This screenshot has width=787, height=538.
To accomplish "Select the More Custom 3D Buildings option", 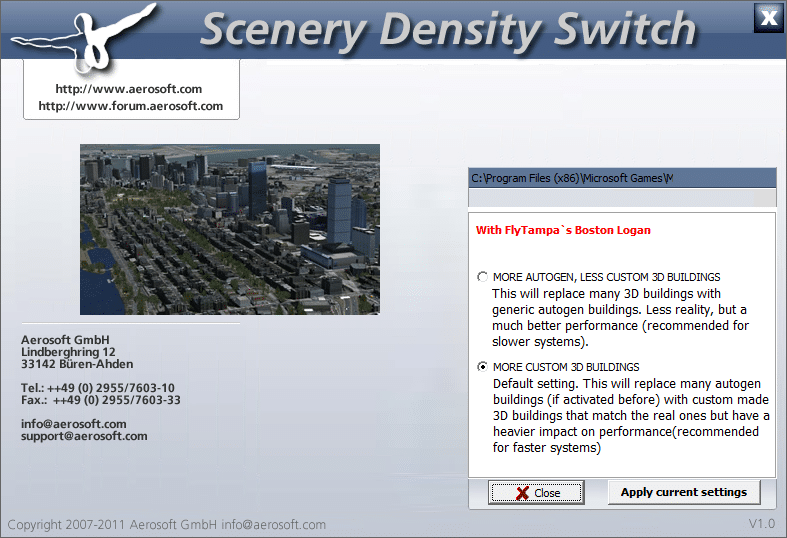I will [484, 367].
